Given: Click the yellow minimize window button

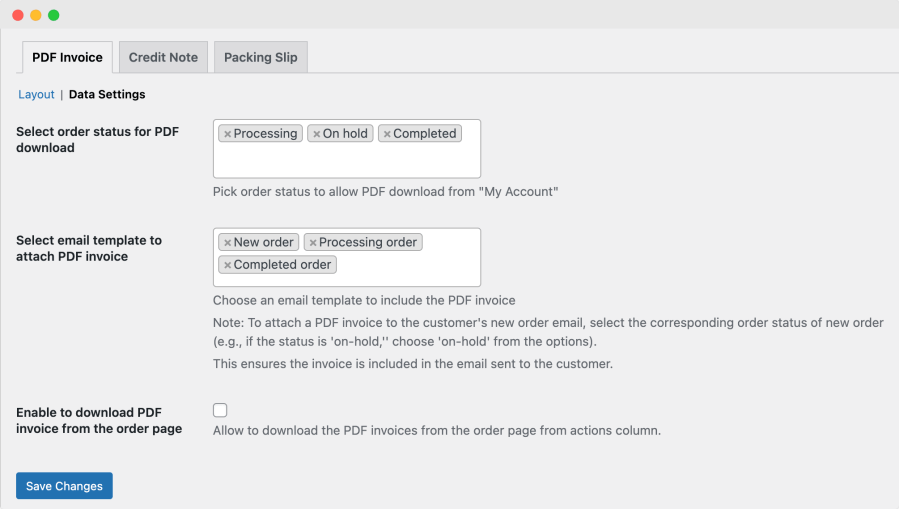Looking at the screenshot, I should pos(36,15).
